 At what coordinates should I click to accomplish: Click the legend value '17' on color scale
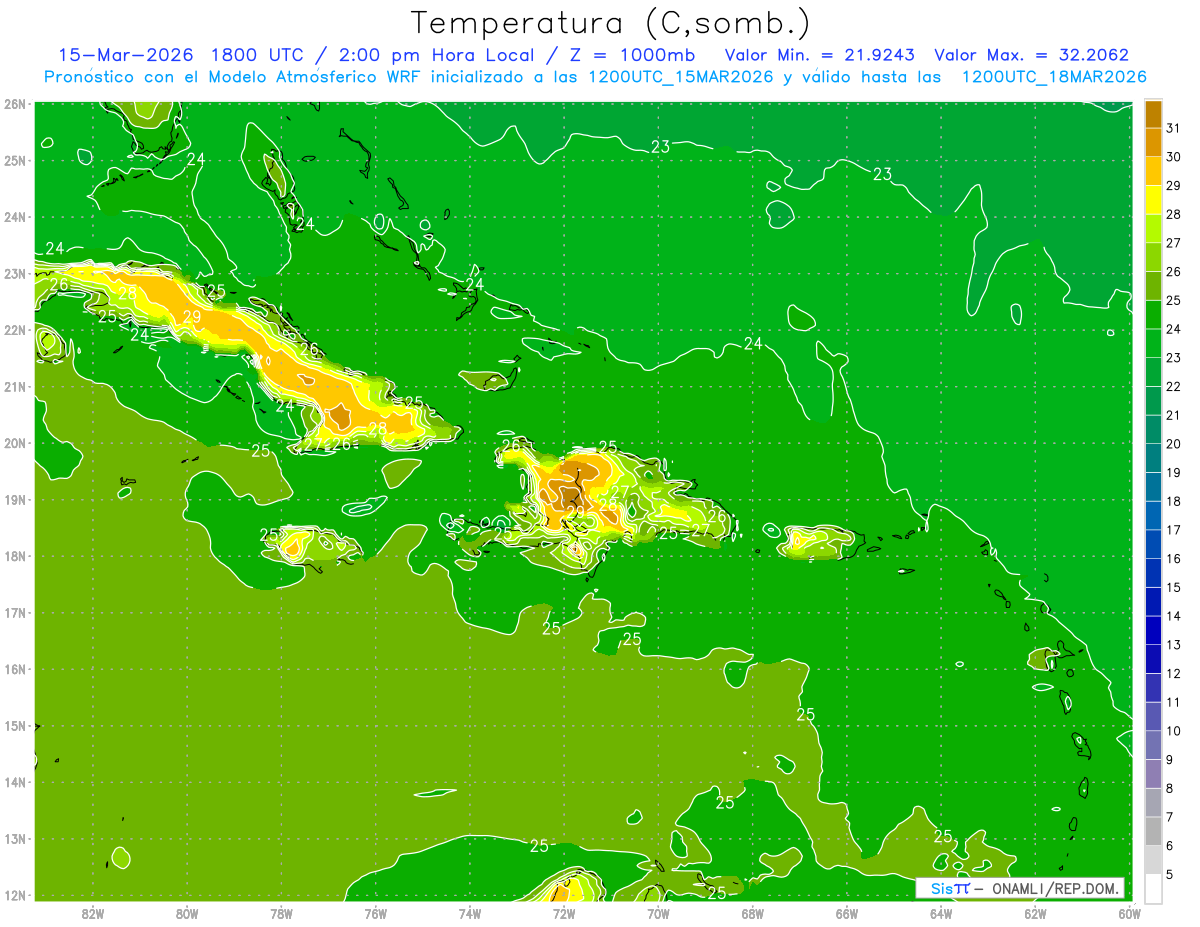tap(1174, 530)
